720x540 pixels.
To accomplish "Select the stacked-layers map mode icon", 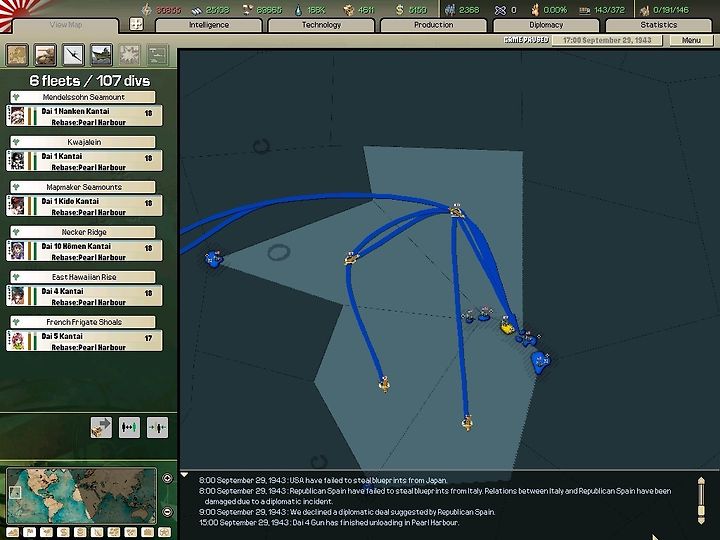I will (x=80, y=533).
